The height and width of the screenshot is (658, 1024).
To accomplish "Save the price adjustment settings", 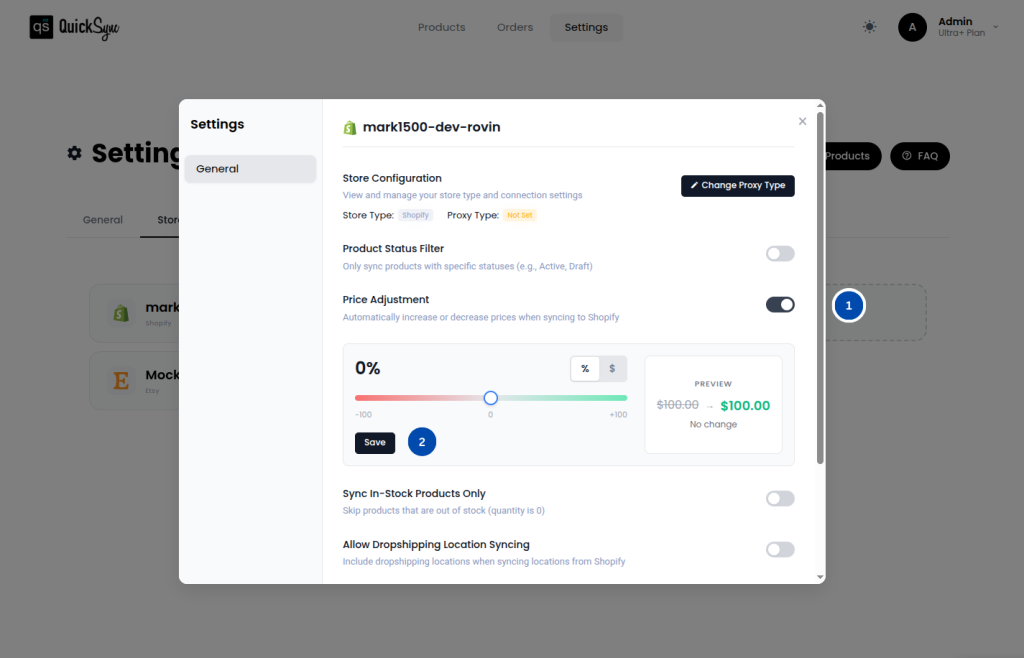I will [374, 442].
